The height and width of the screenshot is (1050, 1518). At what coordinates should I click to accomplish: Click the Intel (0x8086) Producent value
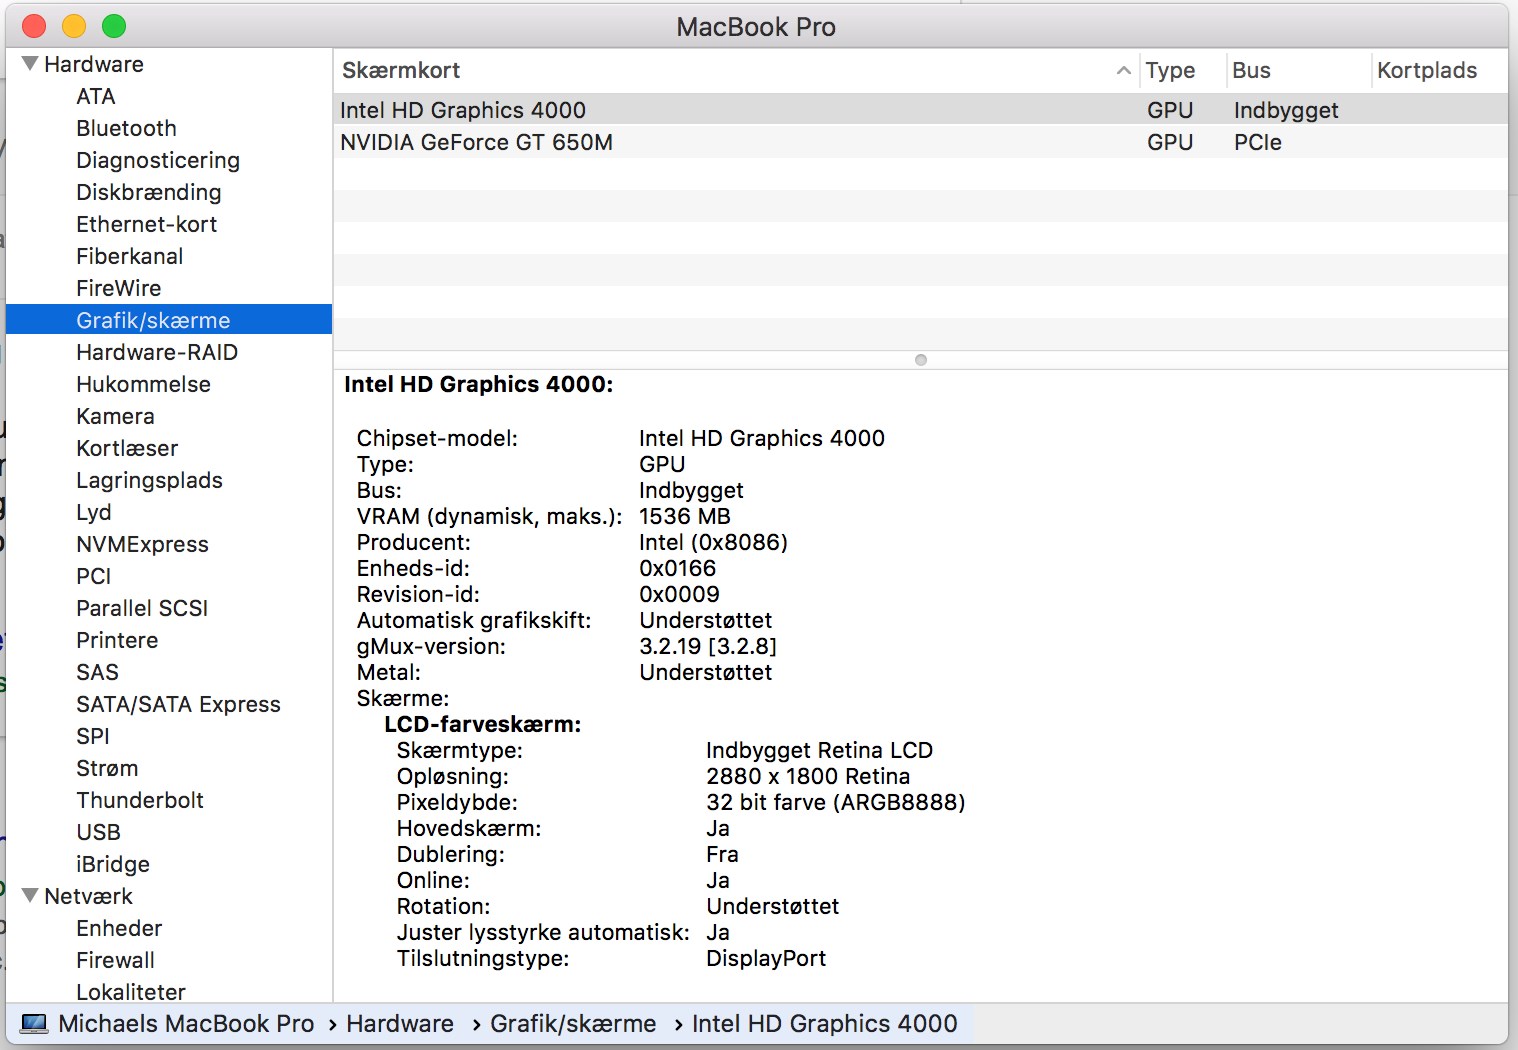714,542
